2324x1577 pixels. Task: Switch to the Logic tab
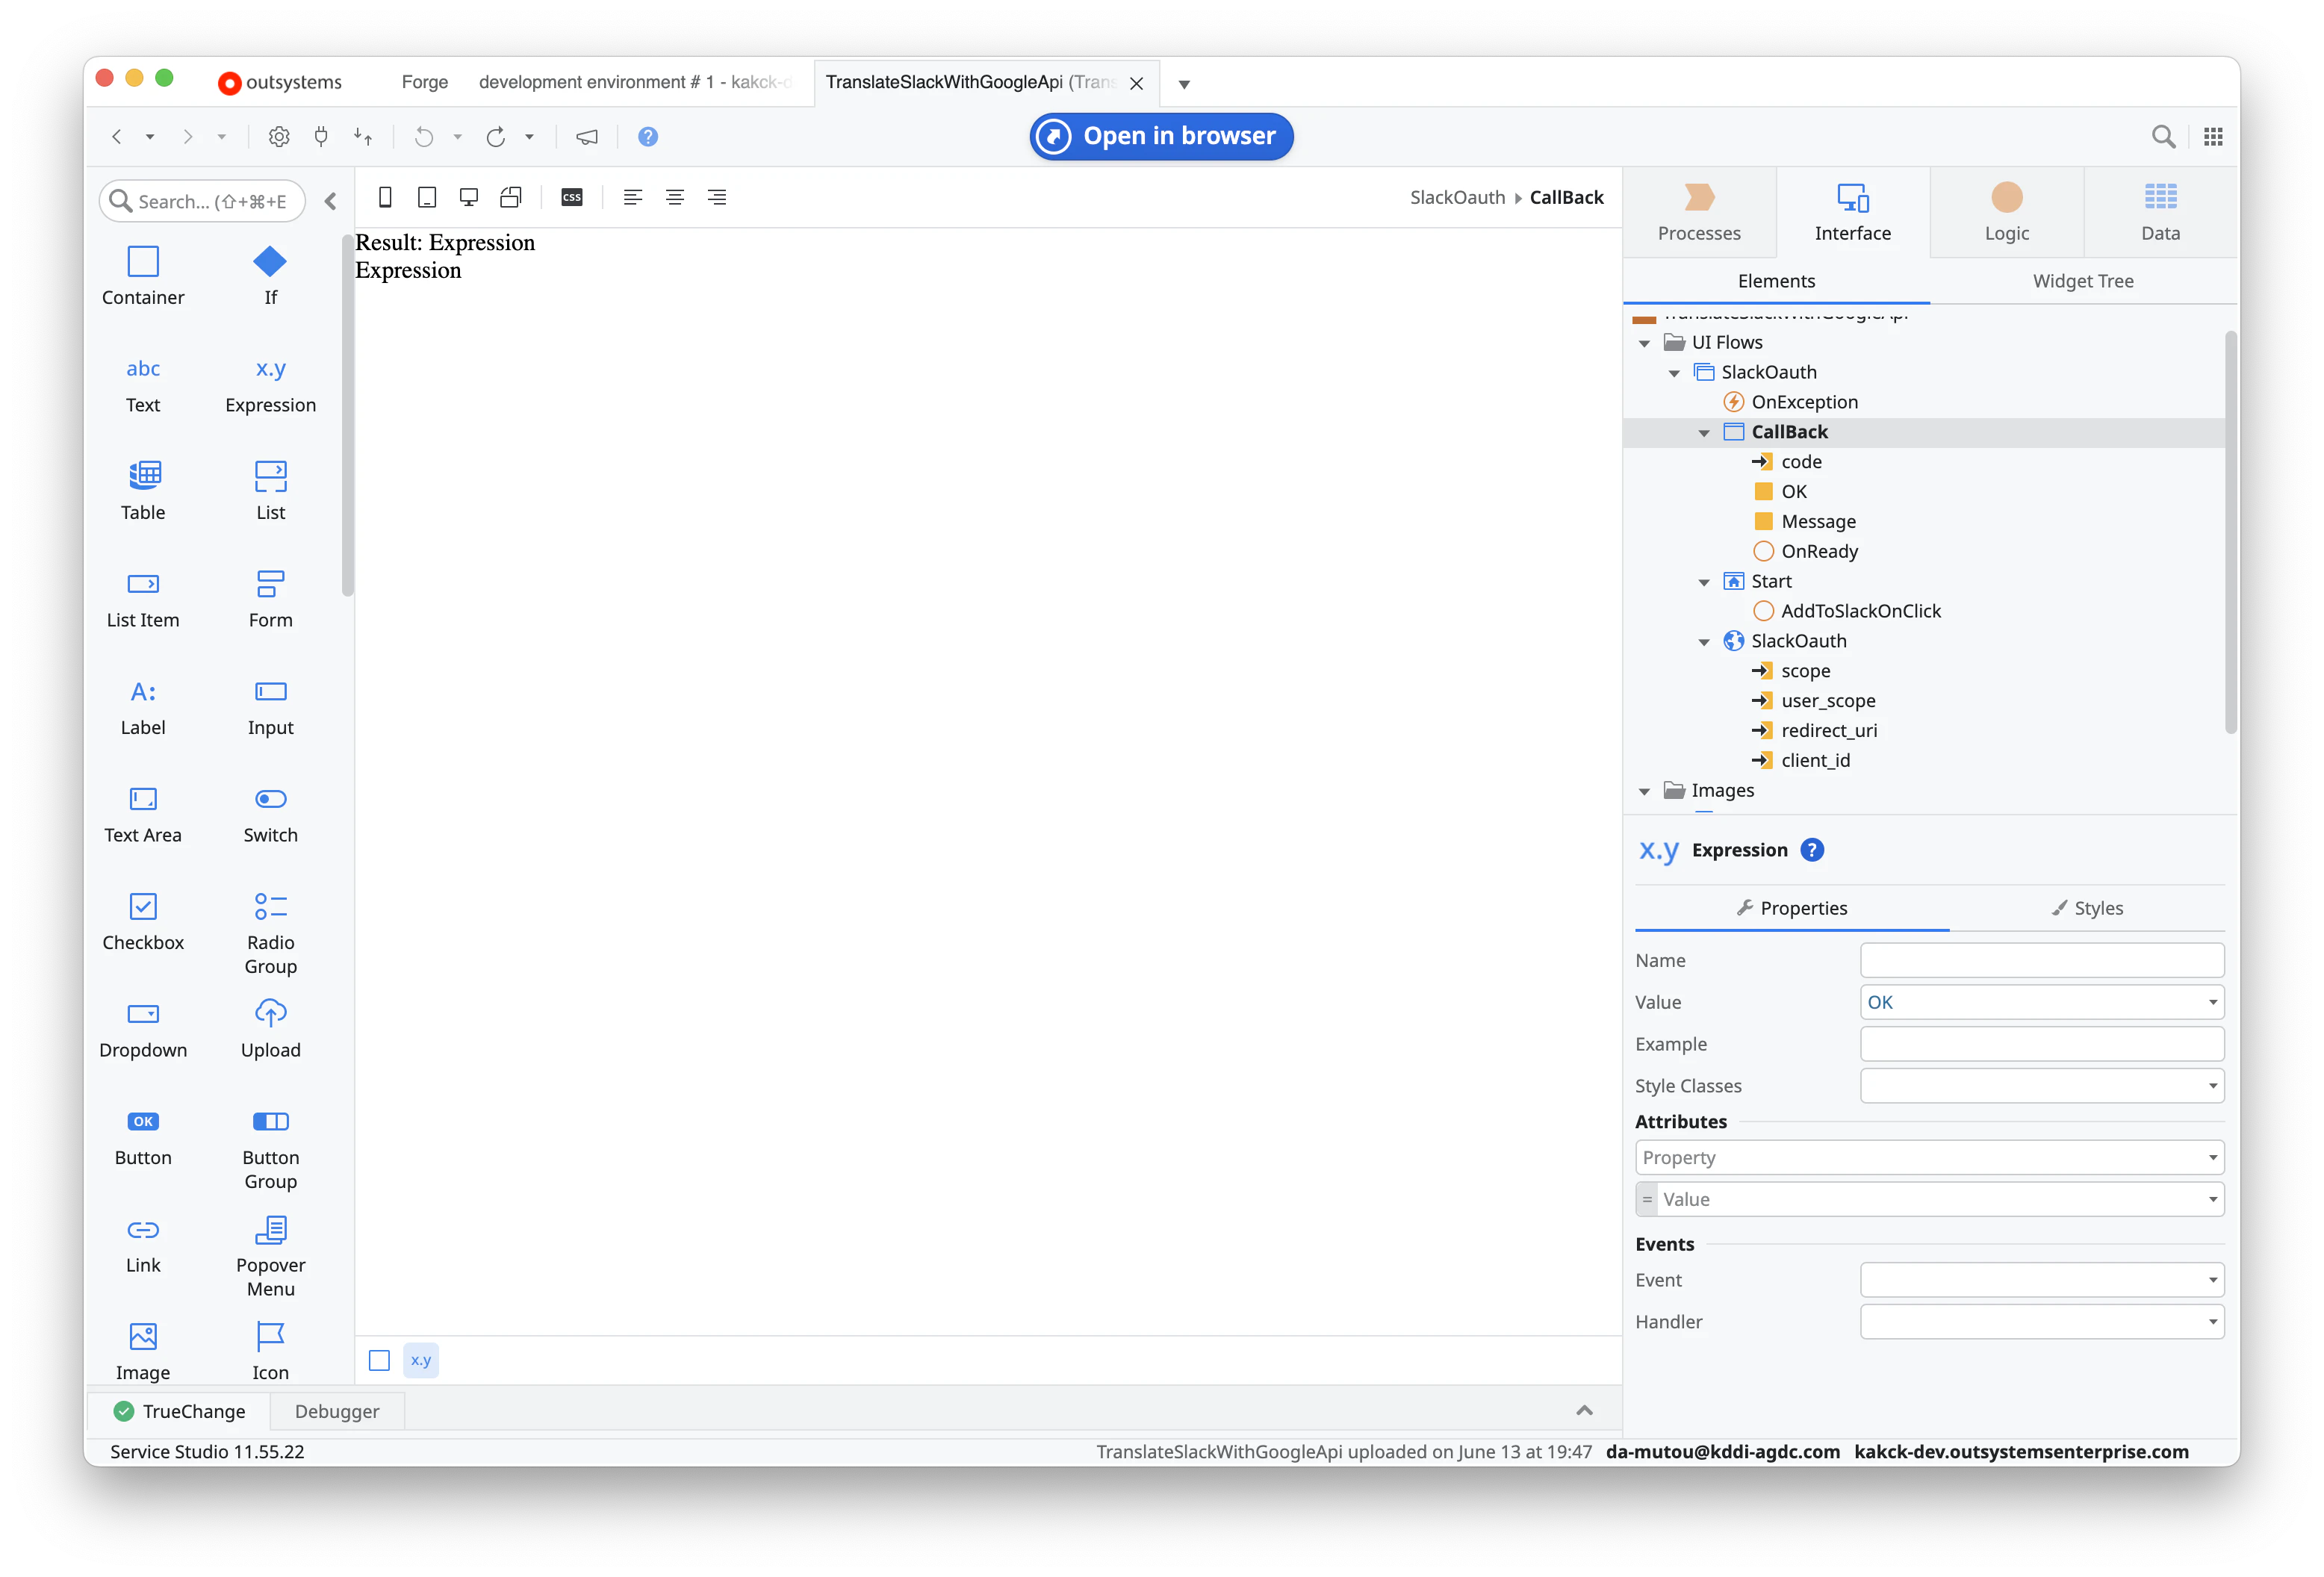pyautogui.click(x=2006, y=212)
